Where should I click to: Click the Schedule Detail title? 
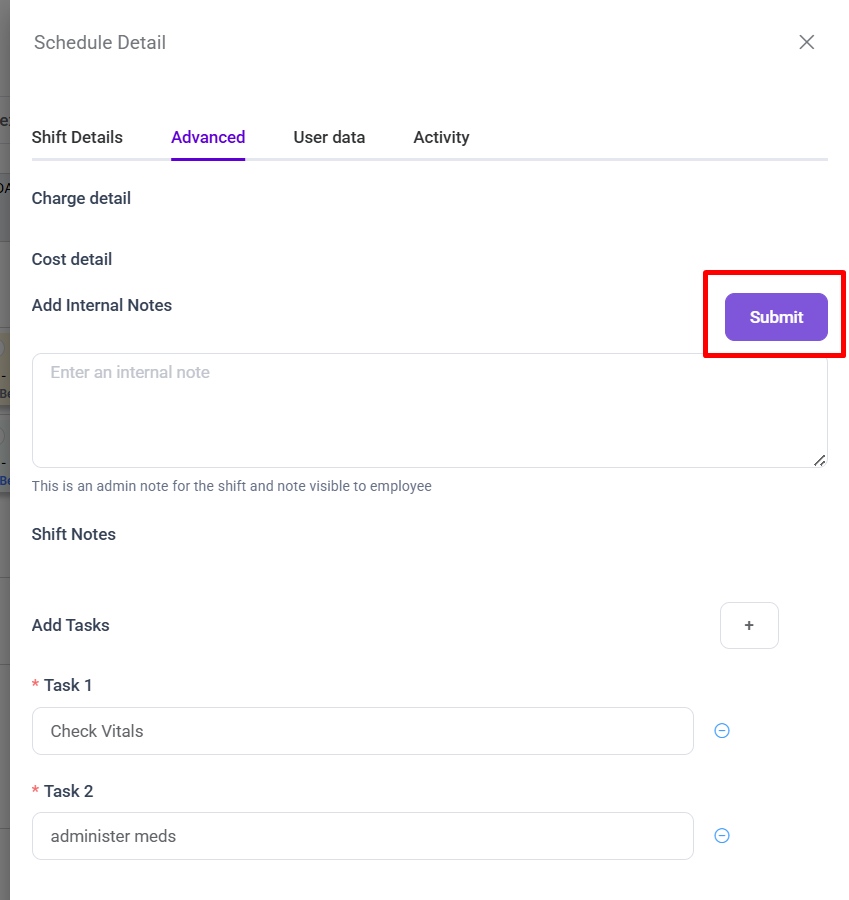pos(100,42)
